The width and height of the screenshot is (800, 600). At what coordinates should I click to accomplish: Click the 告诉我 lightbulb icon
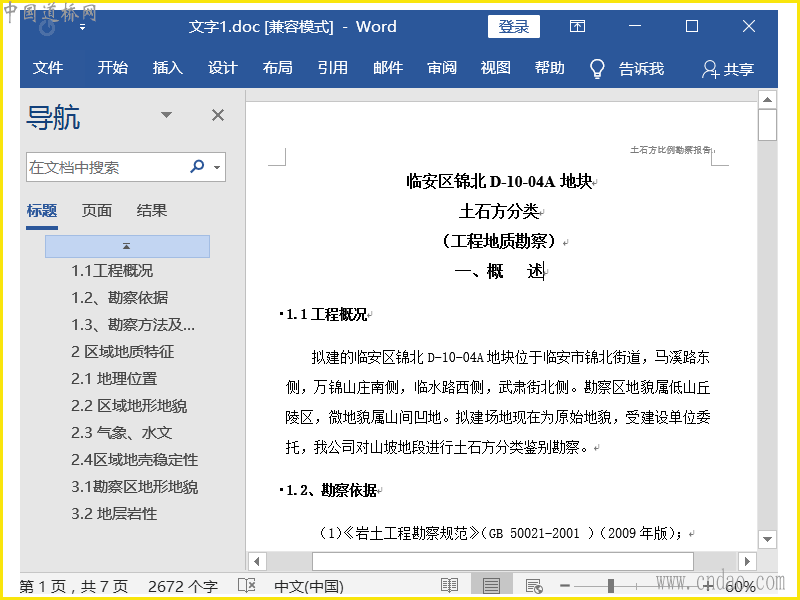click(x=597, y=68)
